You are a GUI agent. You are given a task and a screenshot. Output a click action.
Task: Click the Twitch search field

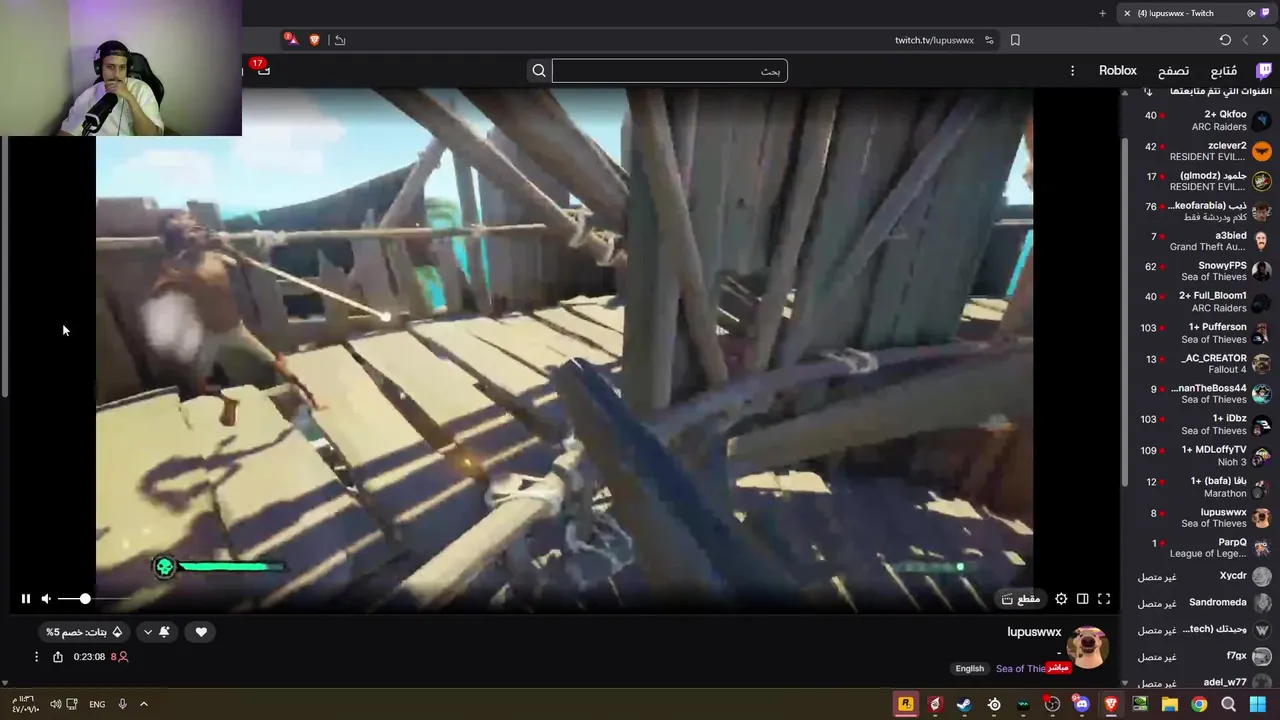coord(669,71)
